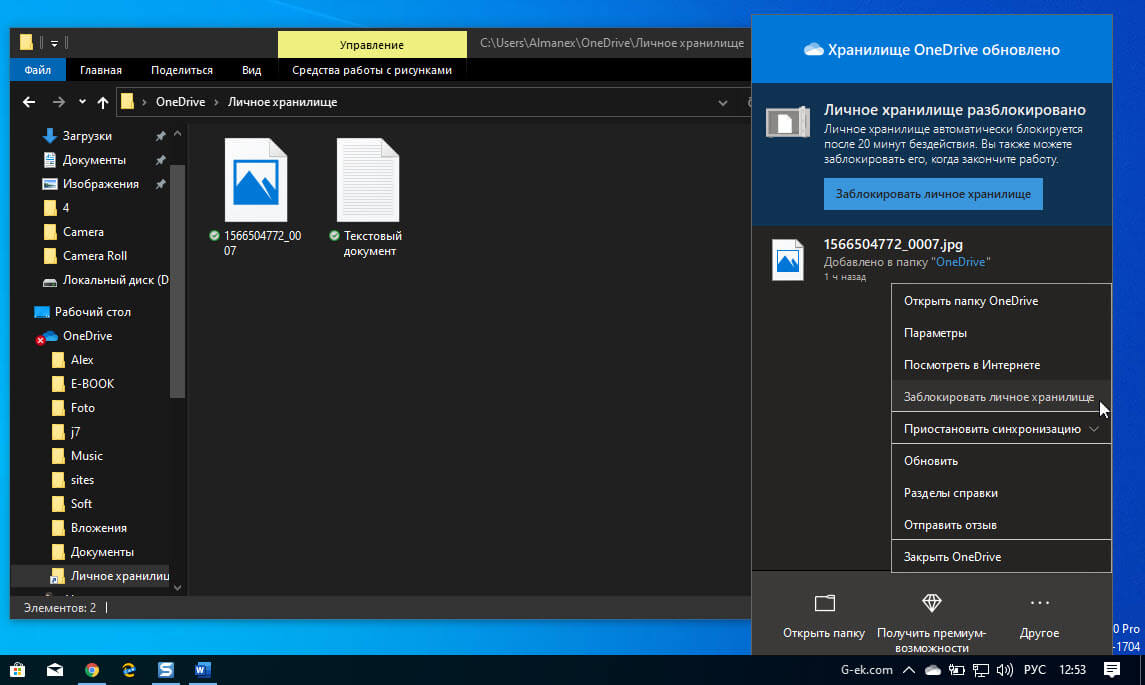
Task: Click Получить премиум-возможности diamond icon
Action: pyautogui.click(x=931, y=602)
